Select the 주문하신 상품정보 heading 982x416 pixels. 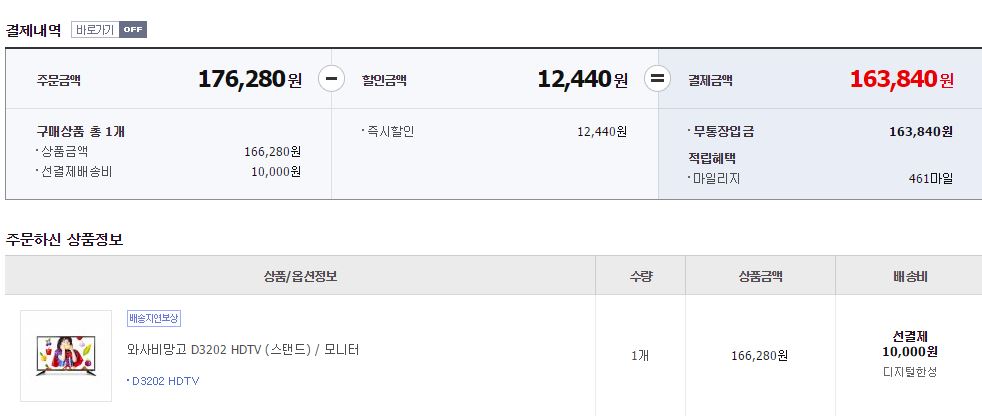(65, 240)
